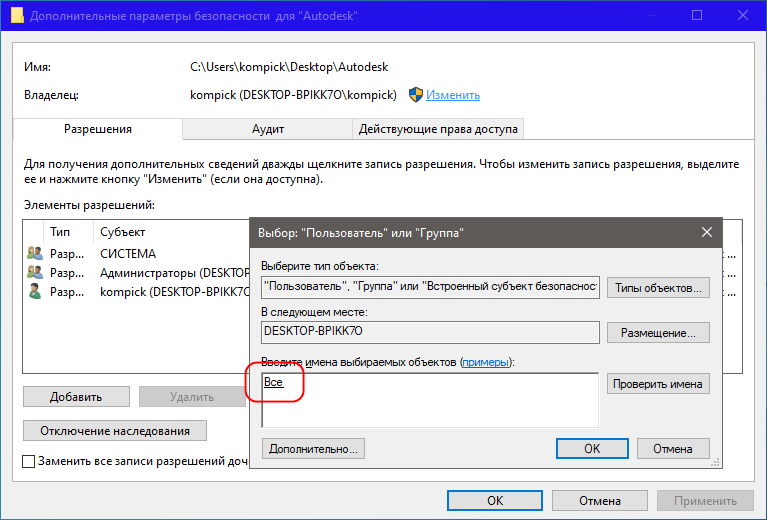Click the Изменить owner link

[x=453, y=95]
